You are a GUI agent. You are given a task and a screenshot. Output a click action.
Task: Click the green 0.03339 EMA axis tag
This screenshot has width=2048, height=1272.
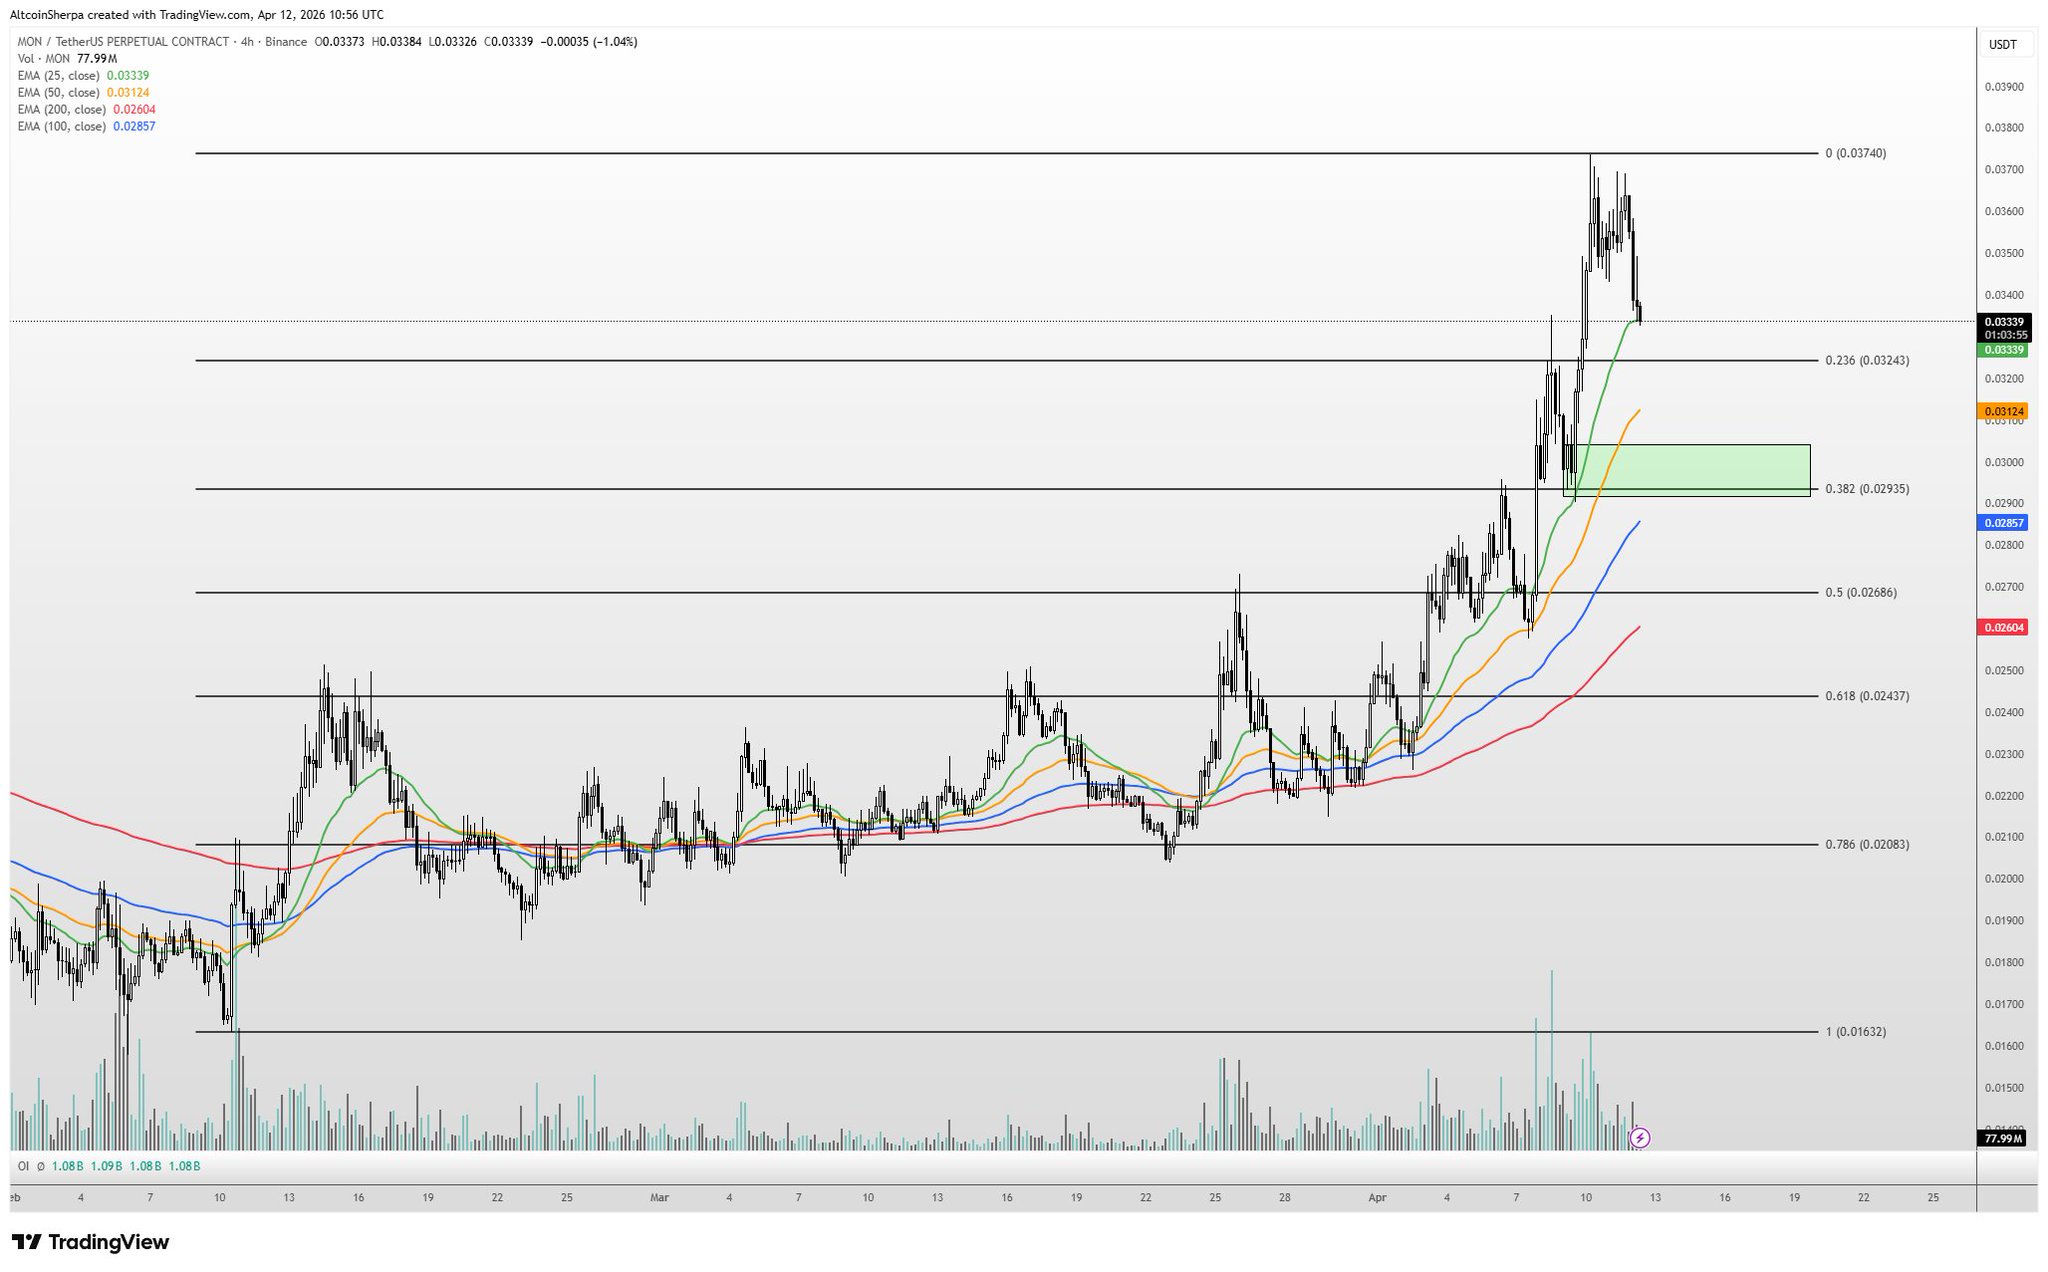pyautogui.click(x=2003, y=350)
